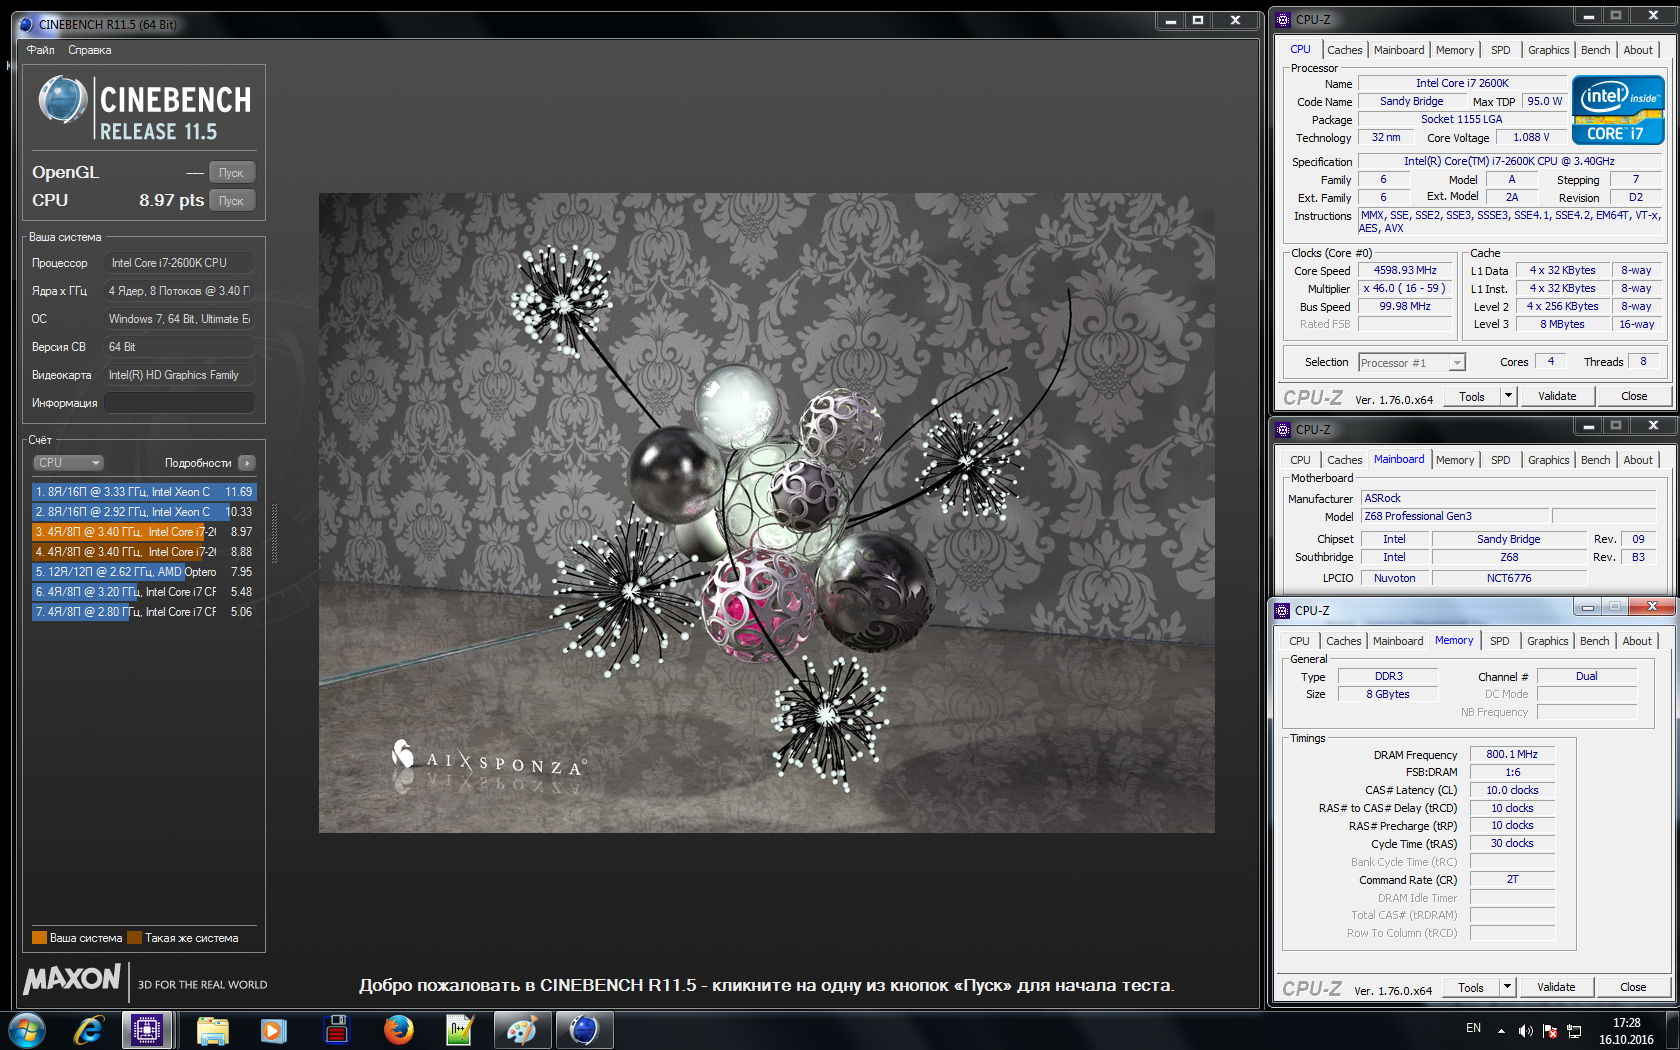Click the Подробности arrow button
1680x1050 pixels.
pyautogui.click(x=247, y=463)
